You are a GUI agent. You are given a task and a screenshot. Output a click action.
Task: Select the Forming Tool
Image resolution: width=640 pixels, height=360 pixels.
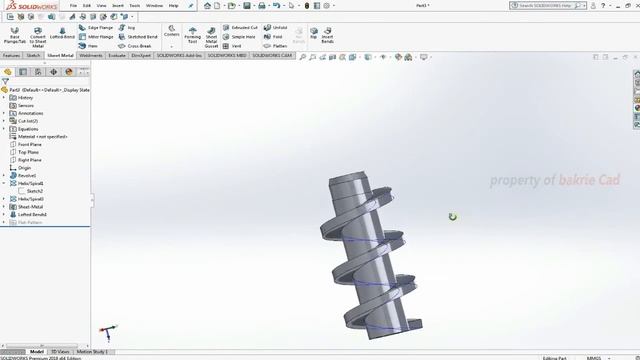click(192, 35)
